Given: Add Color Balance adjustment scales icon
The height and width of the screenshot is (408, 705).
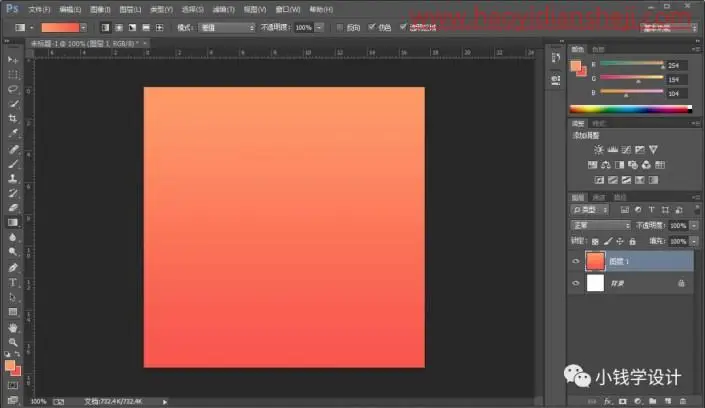Looking at the screenshot, I should pyautogui.click(x=606, y=165).
